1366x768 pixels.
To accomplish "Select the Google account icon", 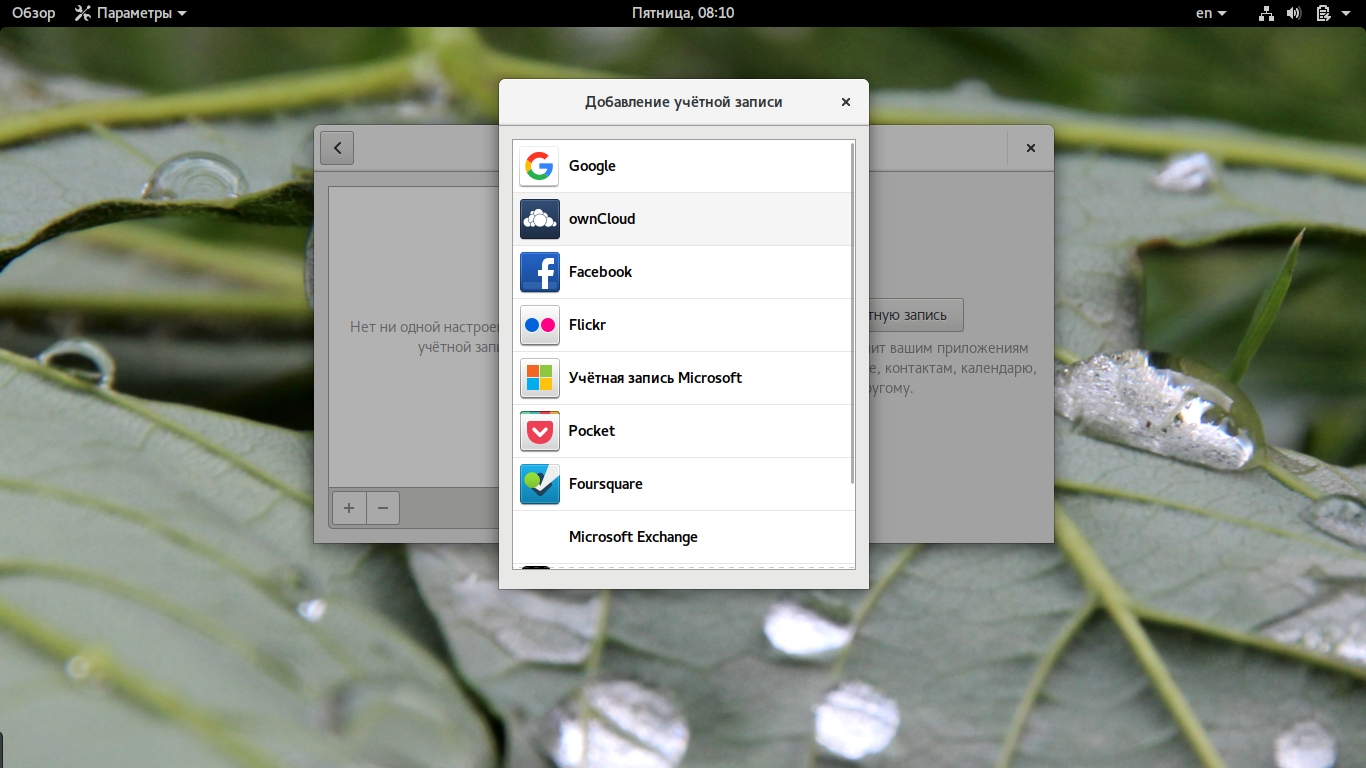I will click(x=539, y=166).
